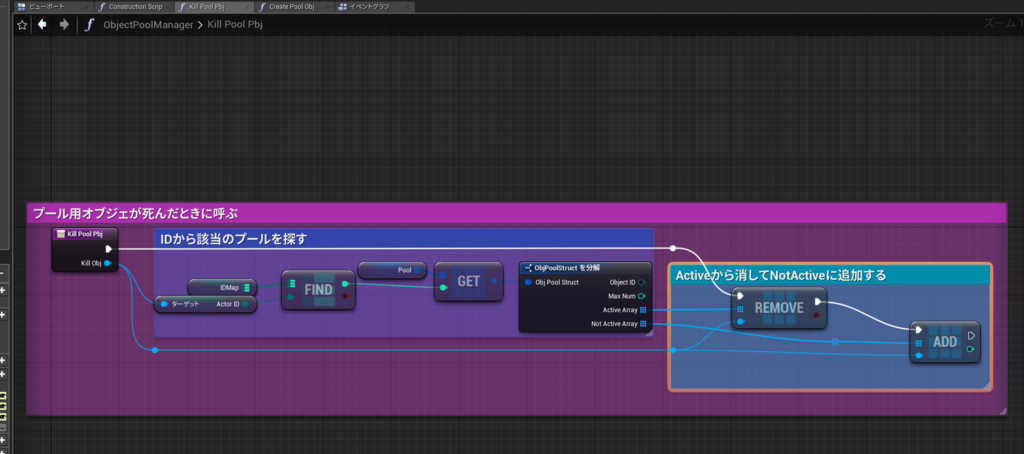Click the GET node output pin
Screen dimensions: 1024x454
point(494,282)
